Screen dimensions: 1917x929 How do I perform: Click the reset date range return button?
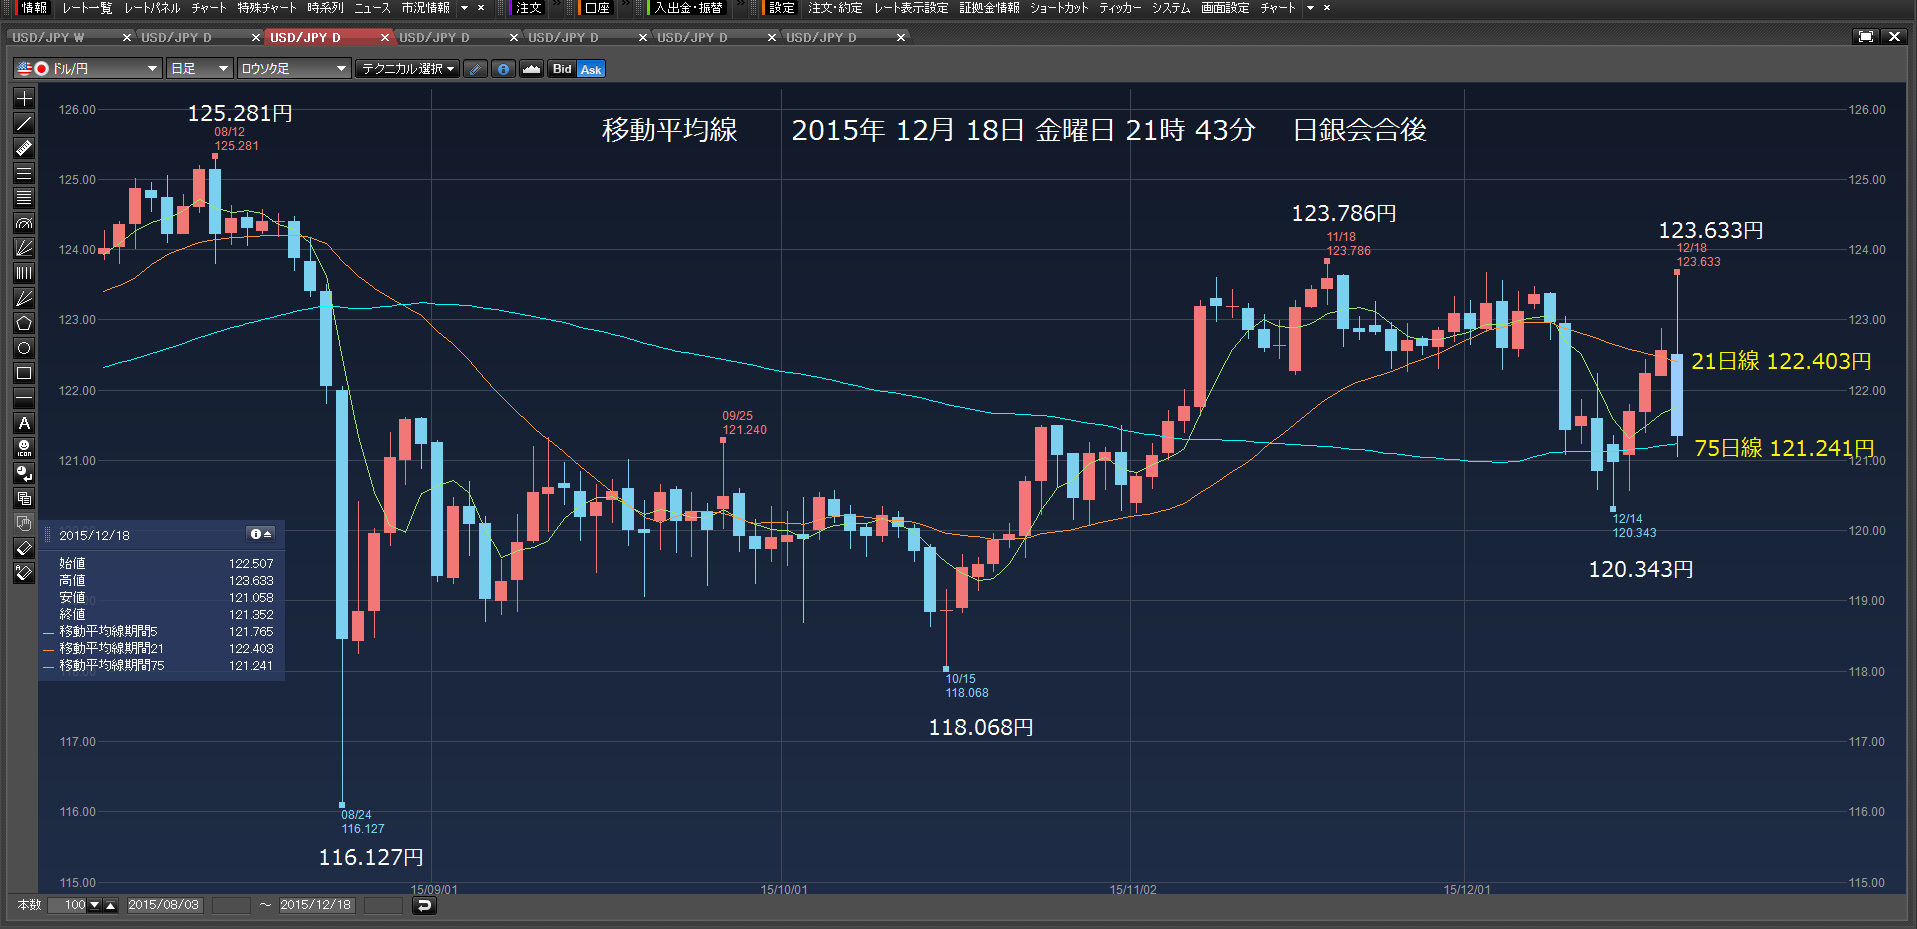(x=424, y=905)
